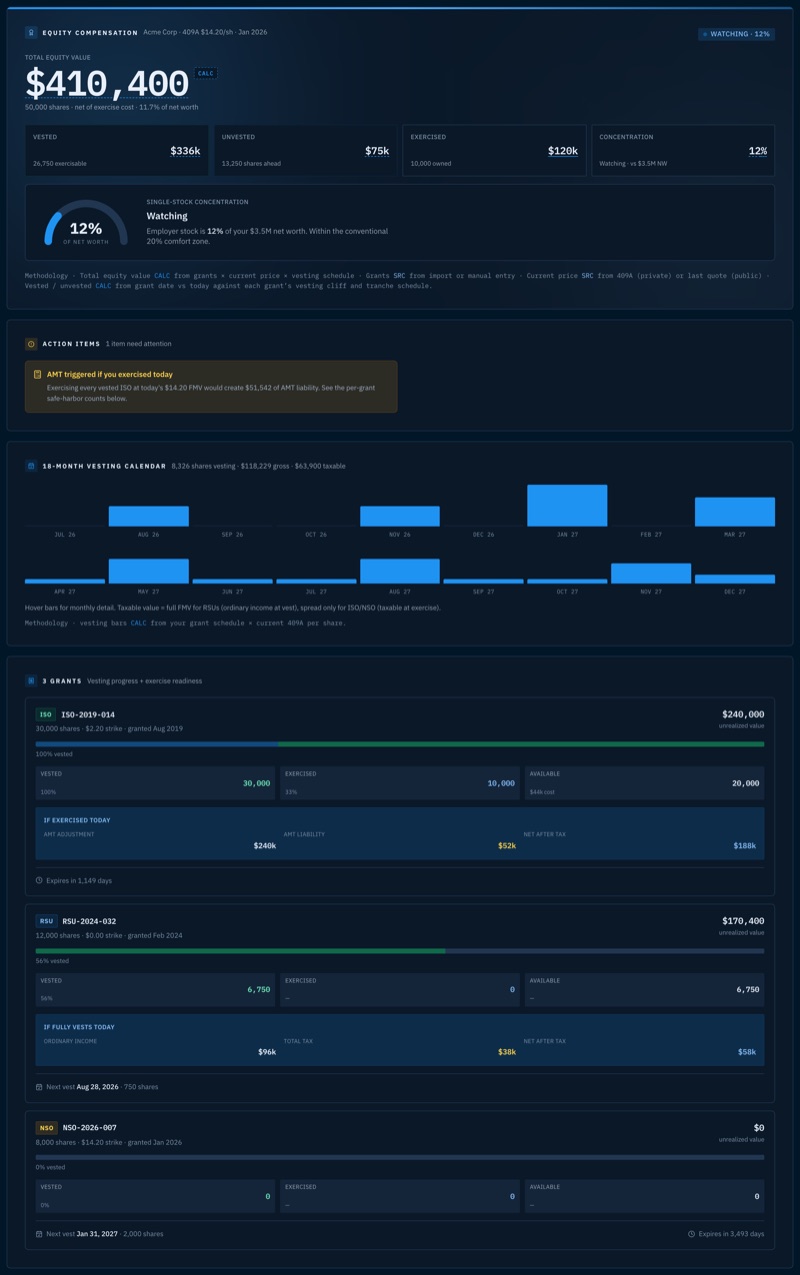
Task: Click the ISO grant type badge
Action: tap(46, 715)
